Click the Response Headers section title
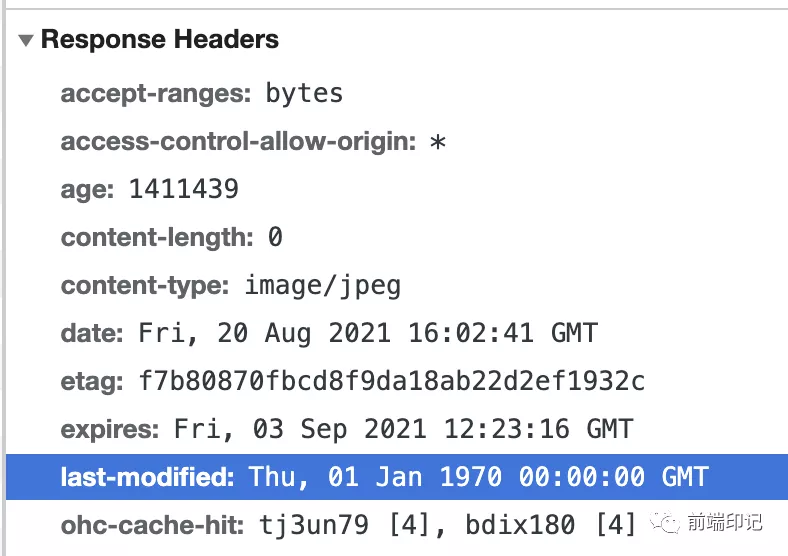The width and height of the screenshot is (788, 556). point(160,40)
